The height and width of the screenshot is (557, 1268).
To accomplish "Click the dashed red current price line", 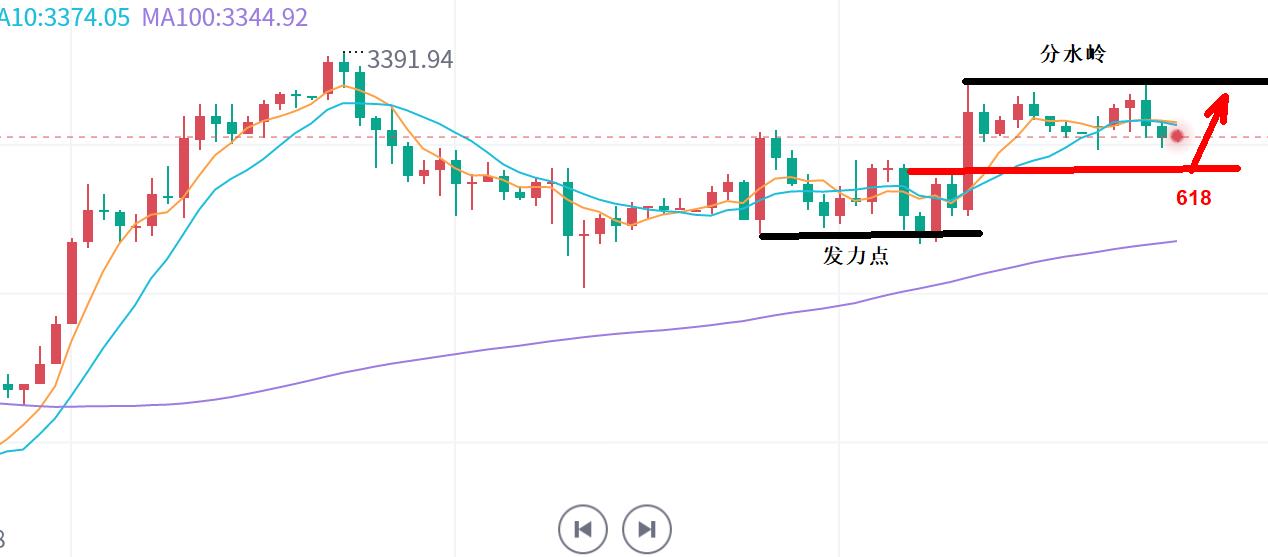I will point(600,137).
